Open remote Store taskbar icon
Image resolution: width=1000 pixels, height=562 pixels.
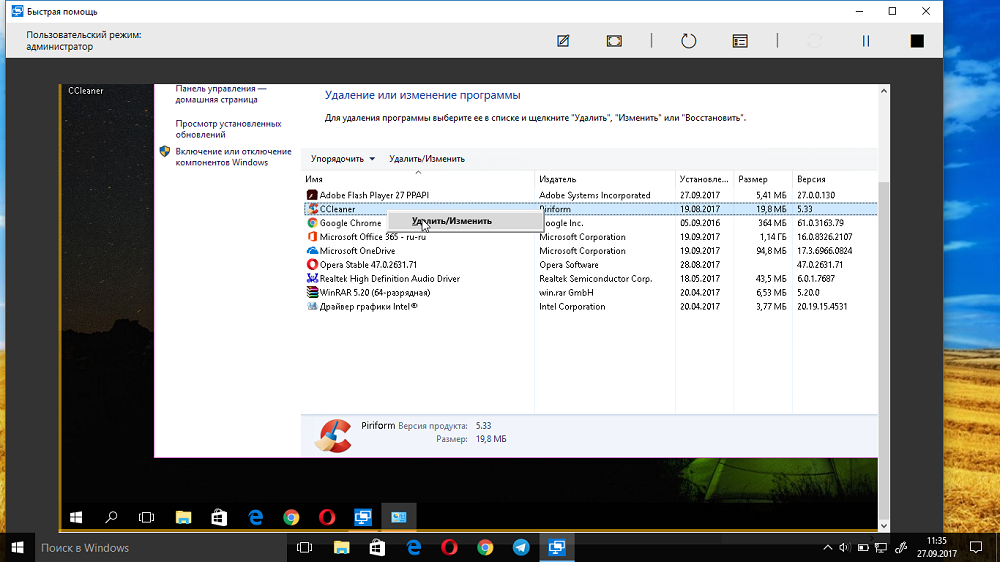(x=219, y=517)
